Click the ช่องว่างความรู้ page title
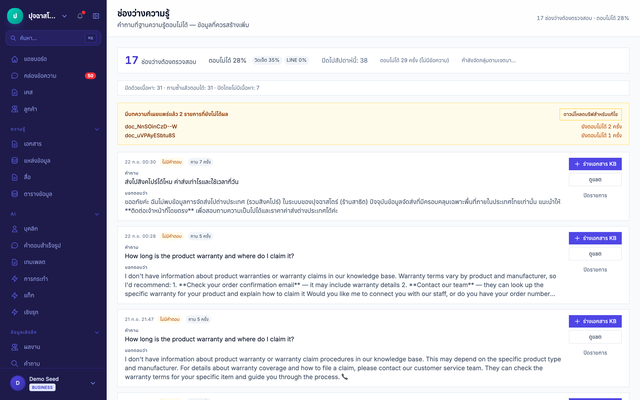The image size is (640, 400). pyautogui.click(x=143, y=14)
